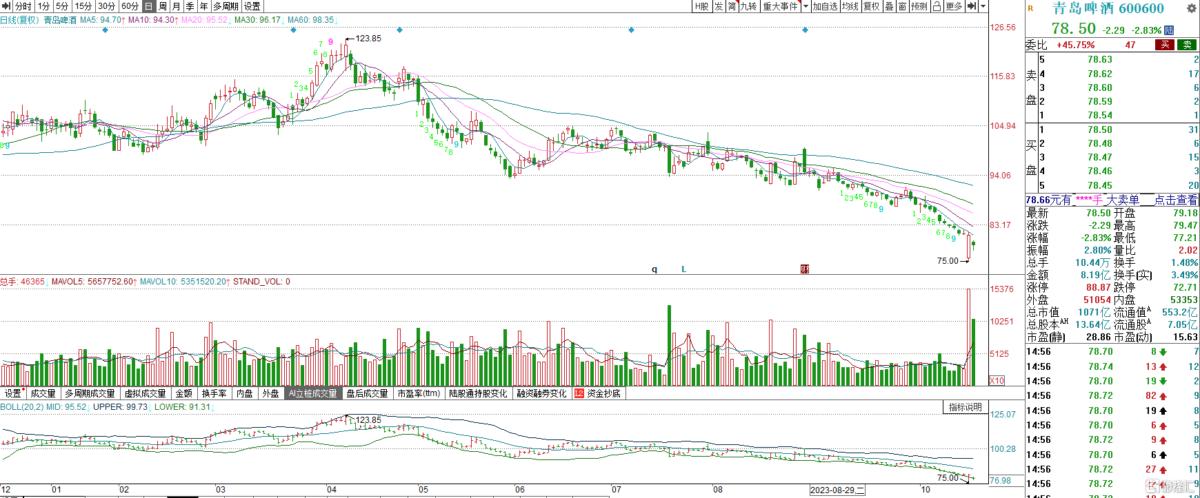
Task: Click the 买 green button in 委比 row
Action: 1187,45
